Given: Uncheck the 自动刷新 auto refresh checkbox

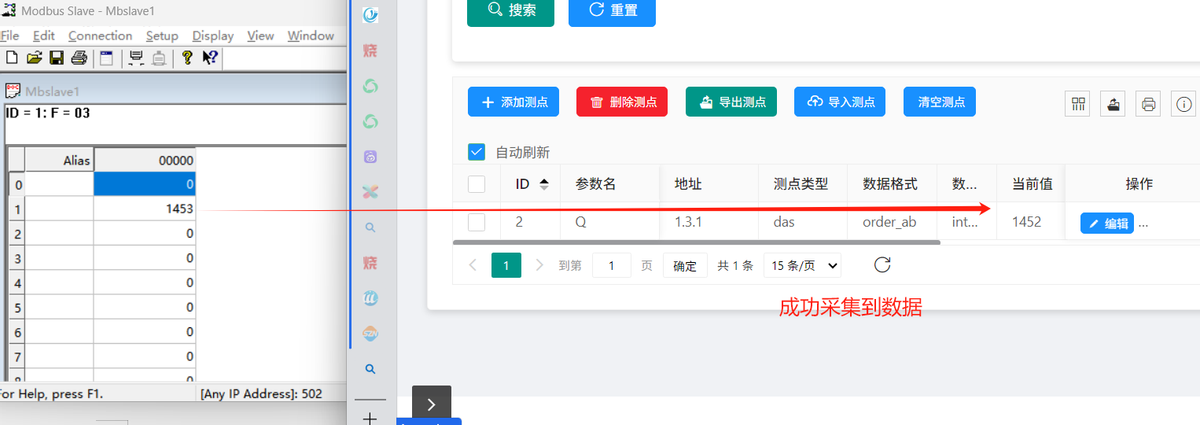Looking at the screenshot, I should pos(477,152).
